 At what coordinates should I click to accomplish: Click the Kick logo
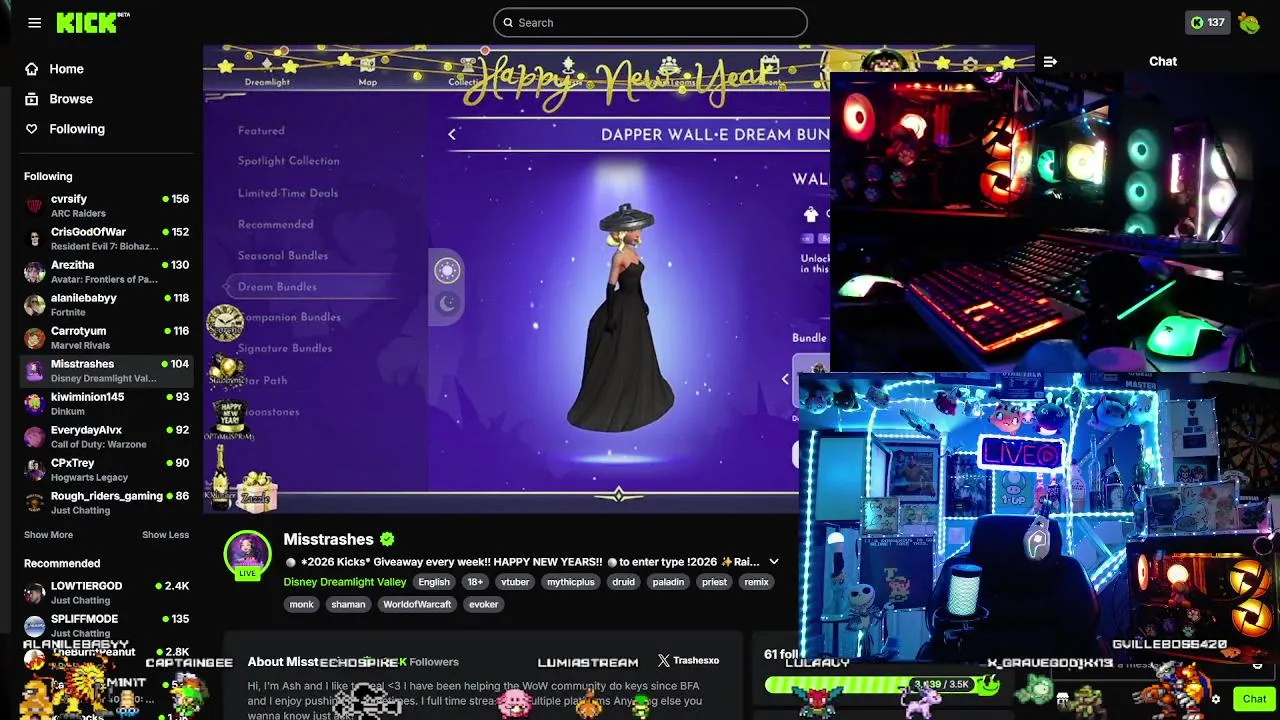92,22
